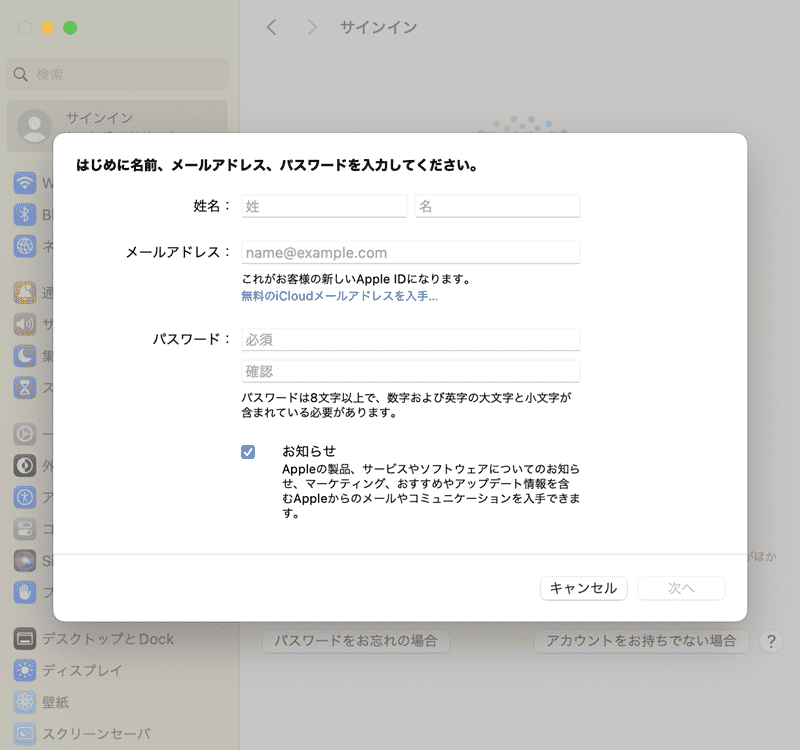800x750 pixels.
Task: Click the 姓 last name field
Action: pos(324,206)
